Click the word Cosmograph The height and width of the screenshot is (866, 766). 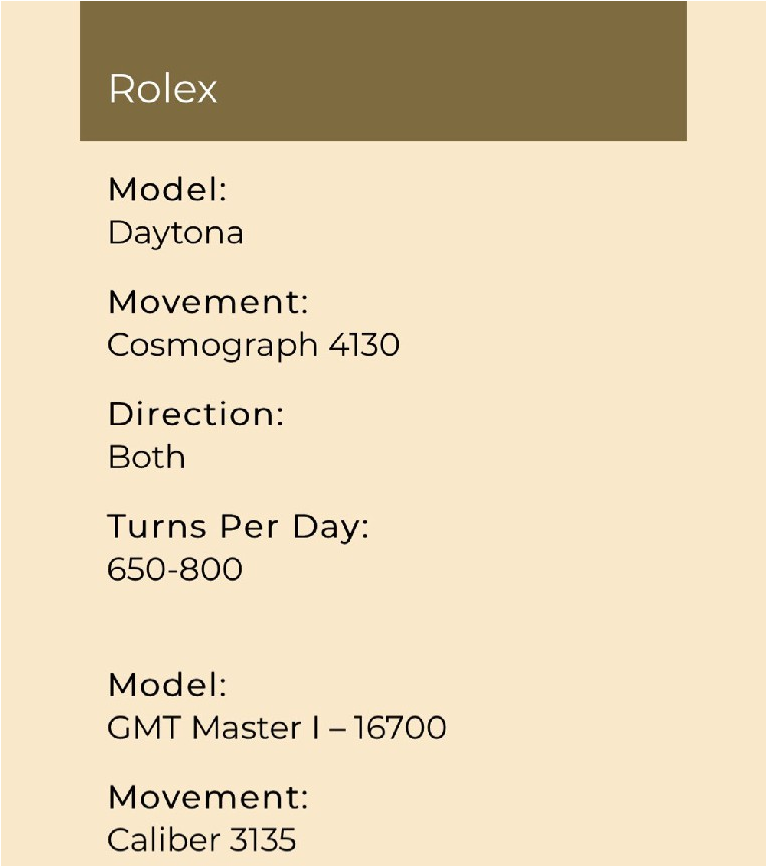212,346
